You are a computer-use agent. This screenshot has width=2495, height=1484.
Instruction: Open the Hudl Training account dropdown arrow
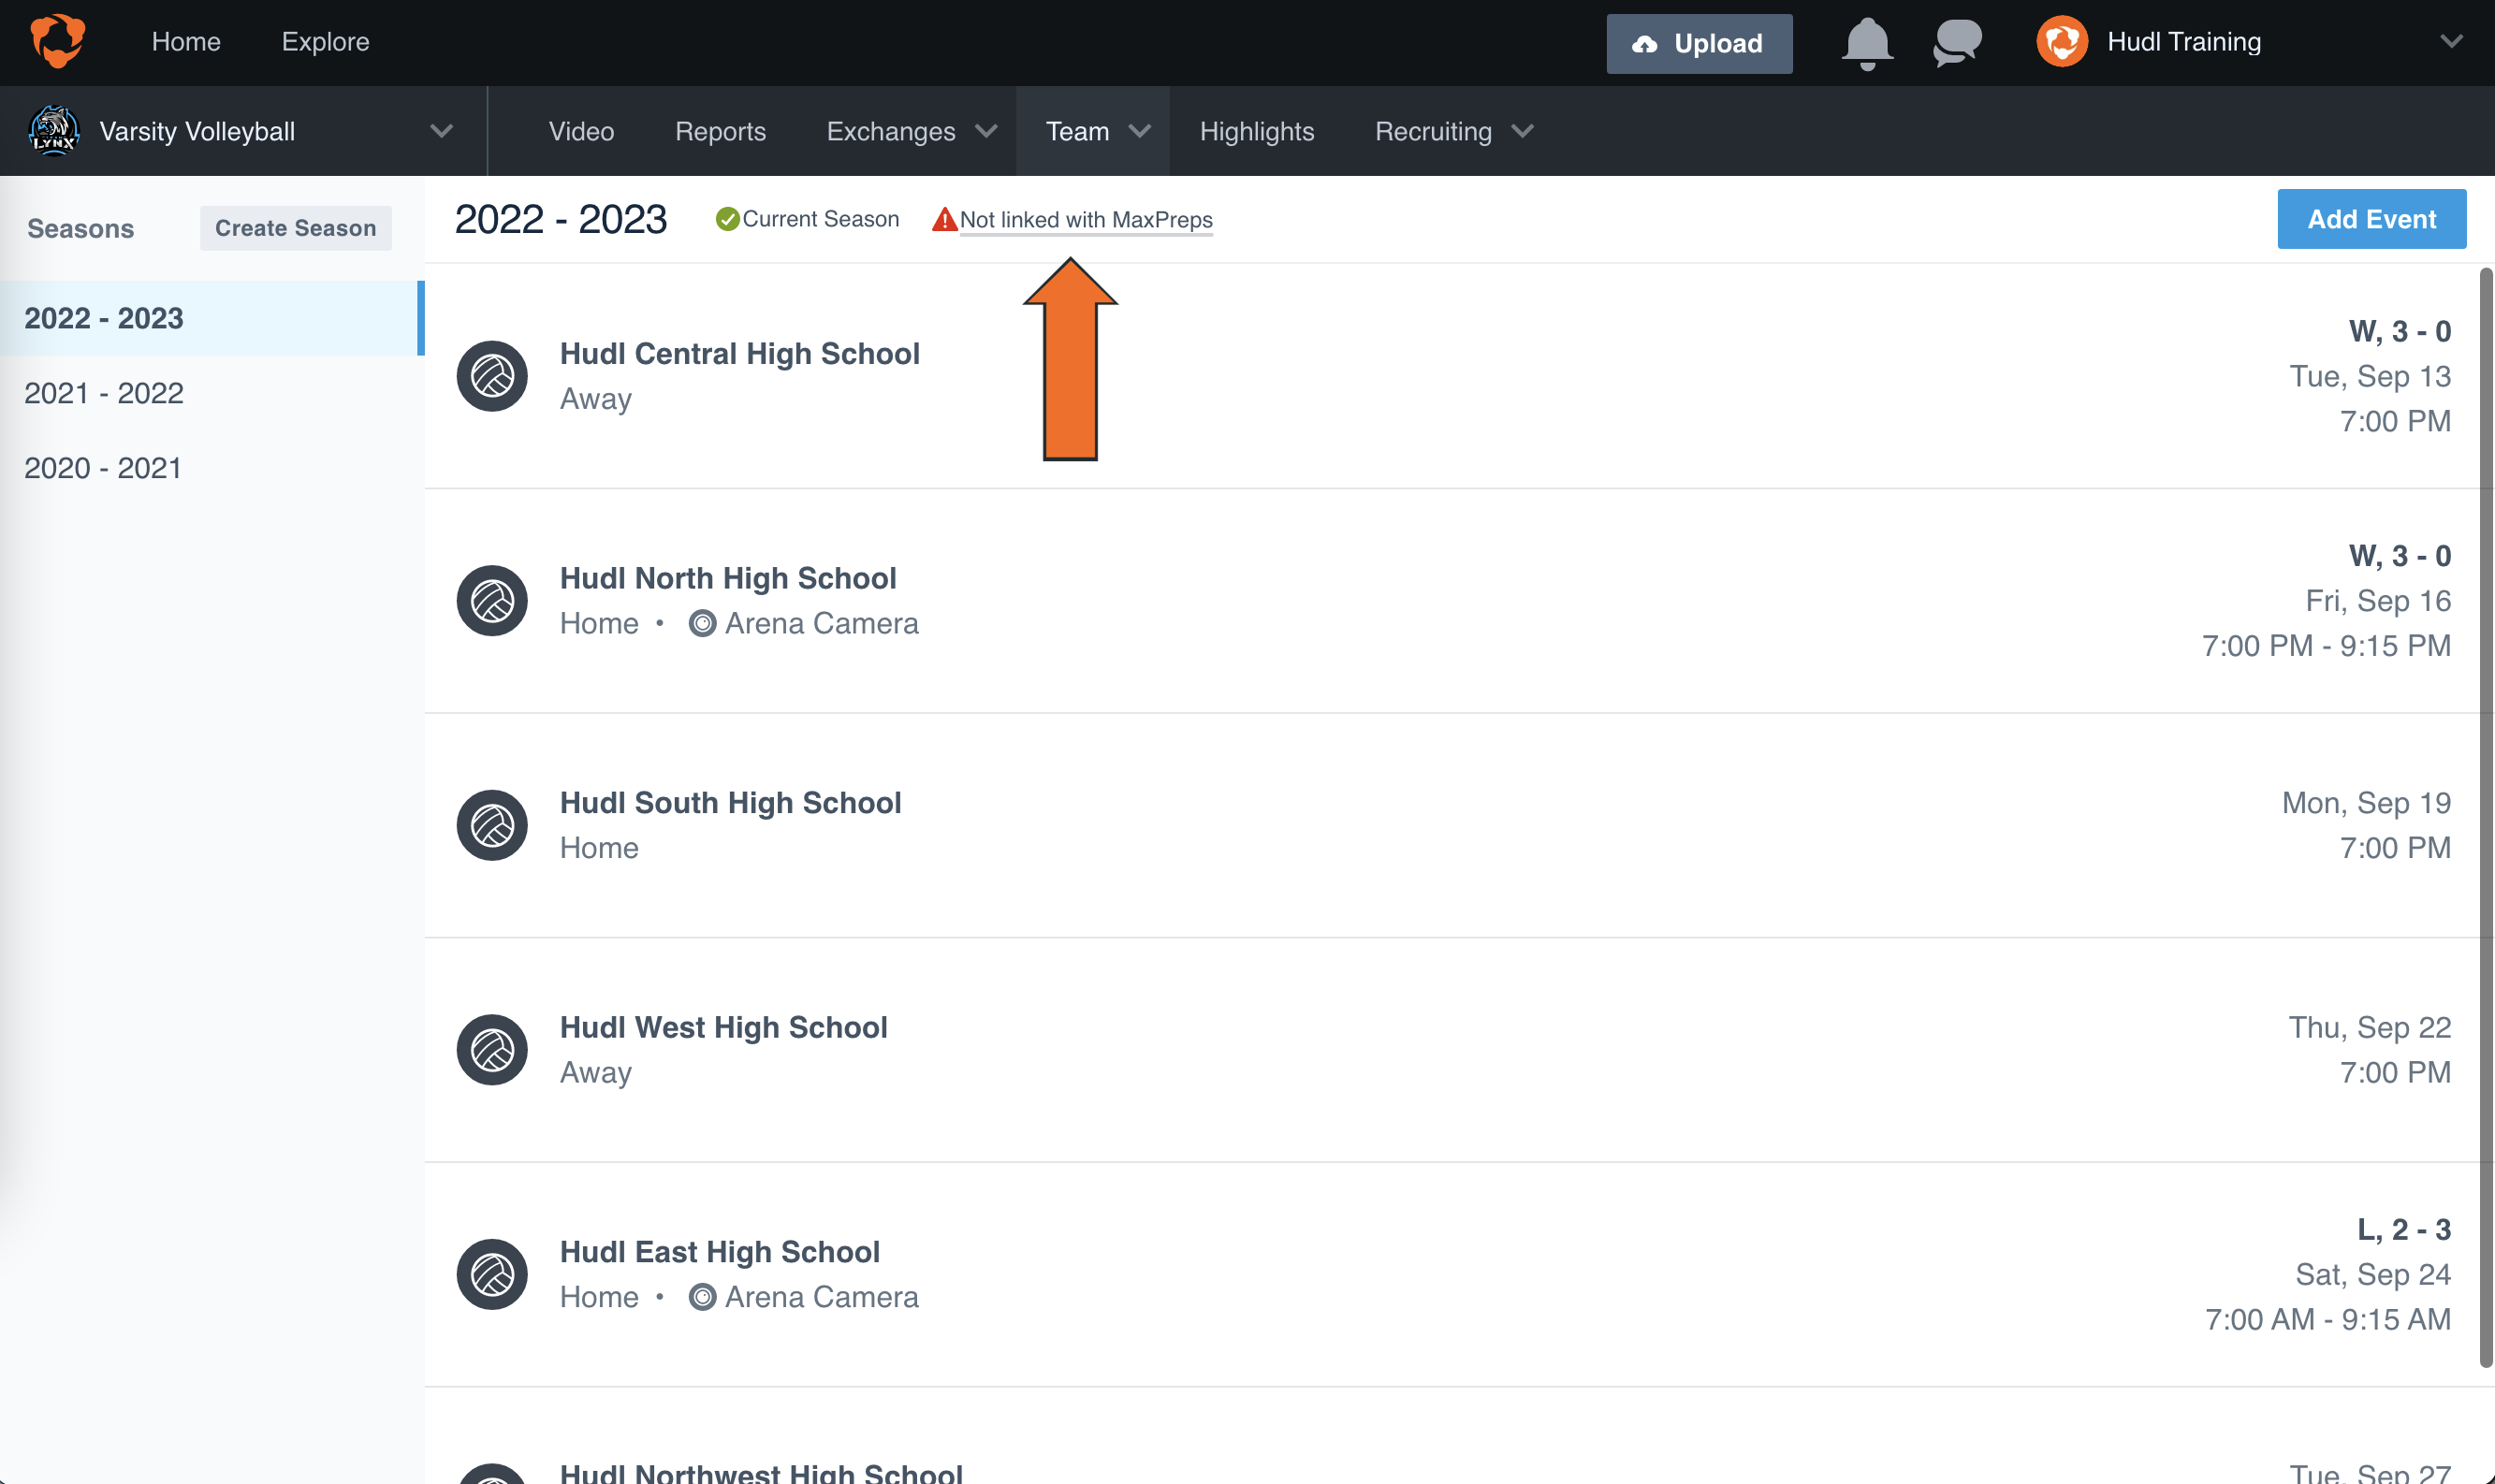(x=2451, y=42)
